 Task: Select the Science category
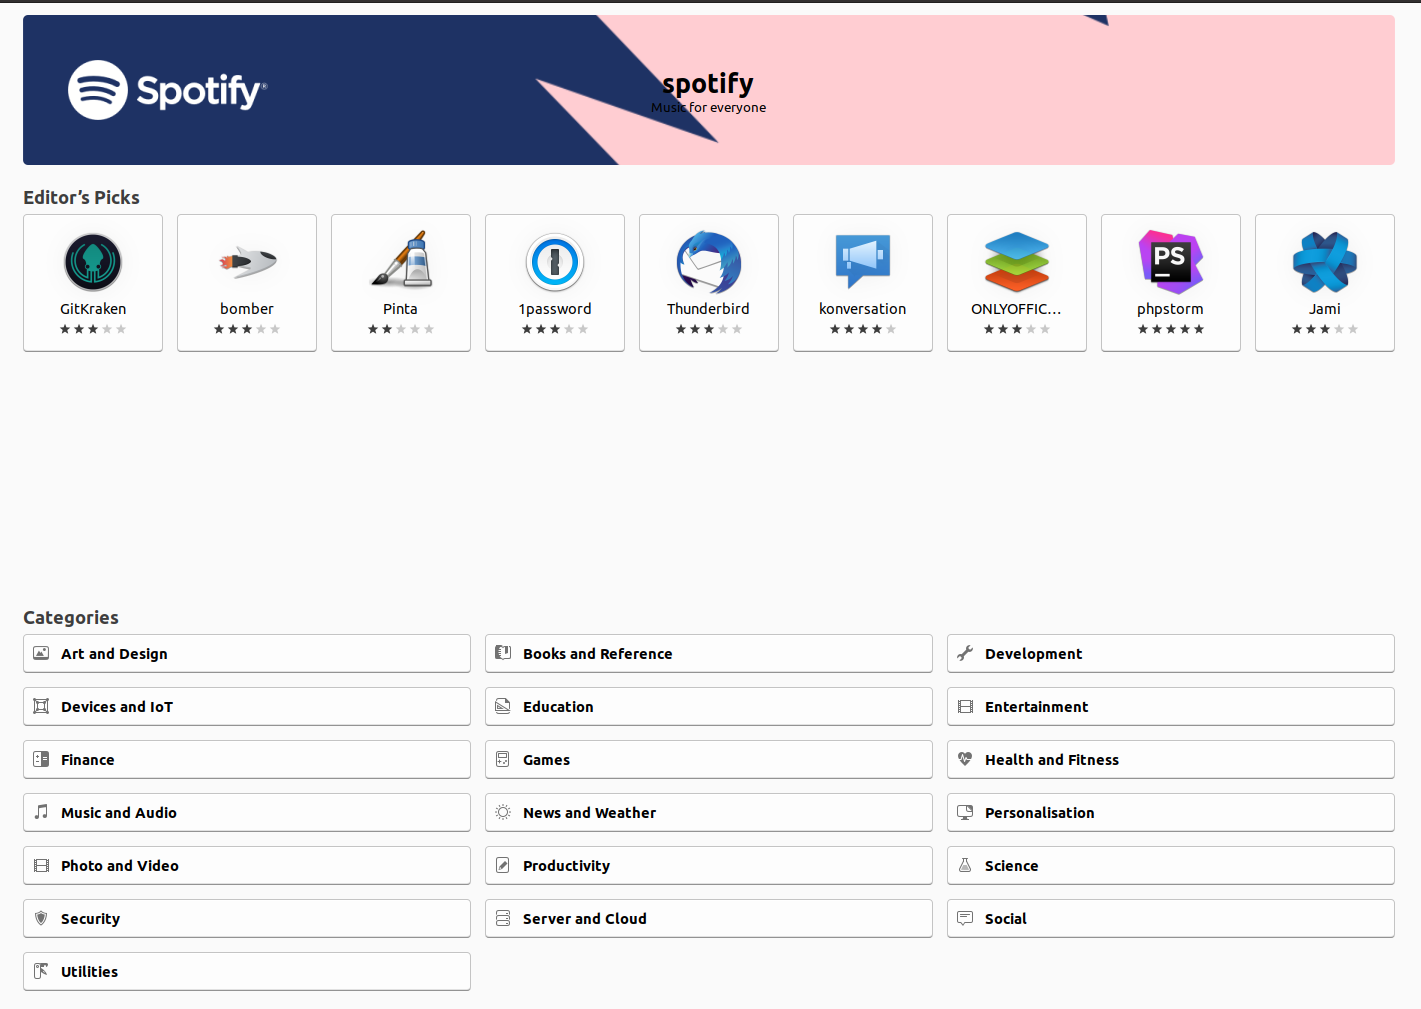[x=1171, y=865]
